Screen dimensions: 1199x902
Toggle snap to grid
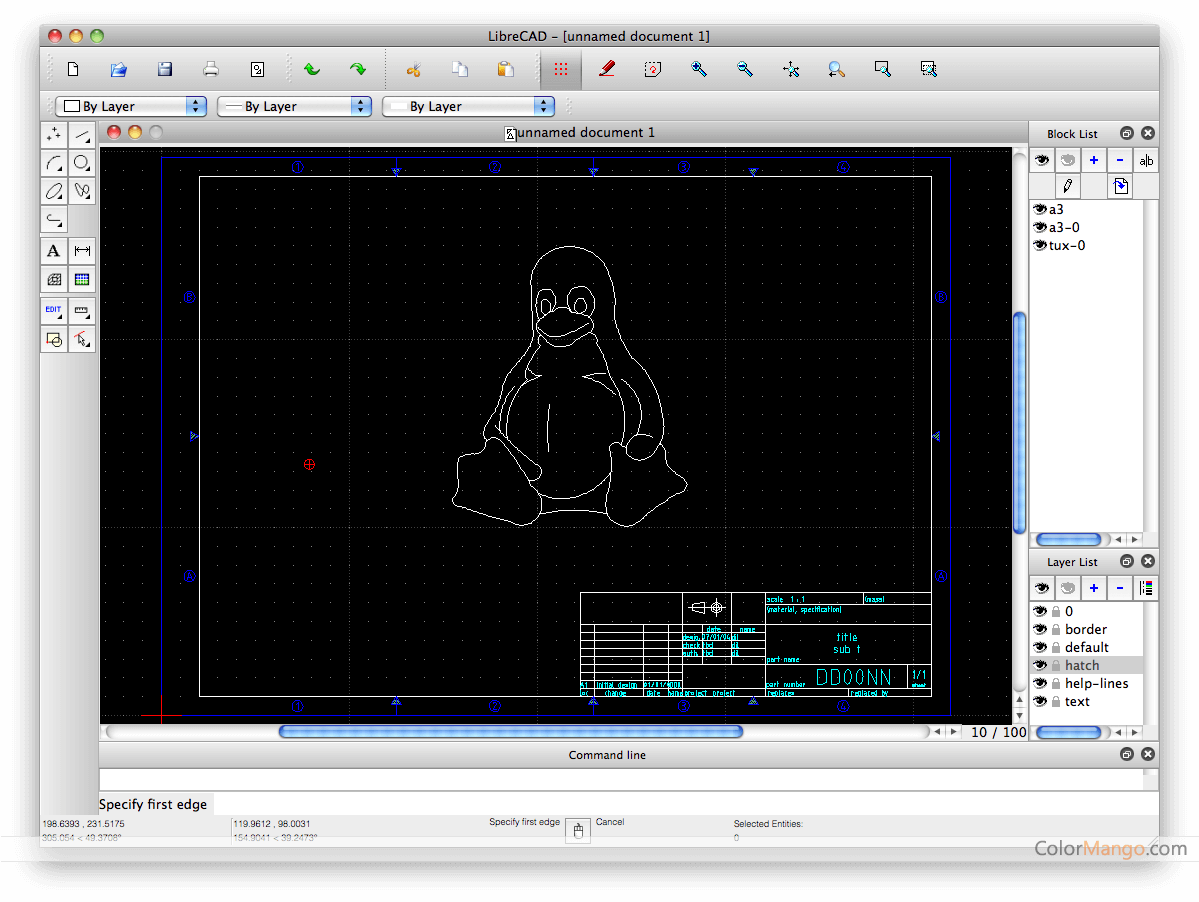(560, 69)
